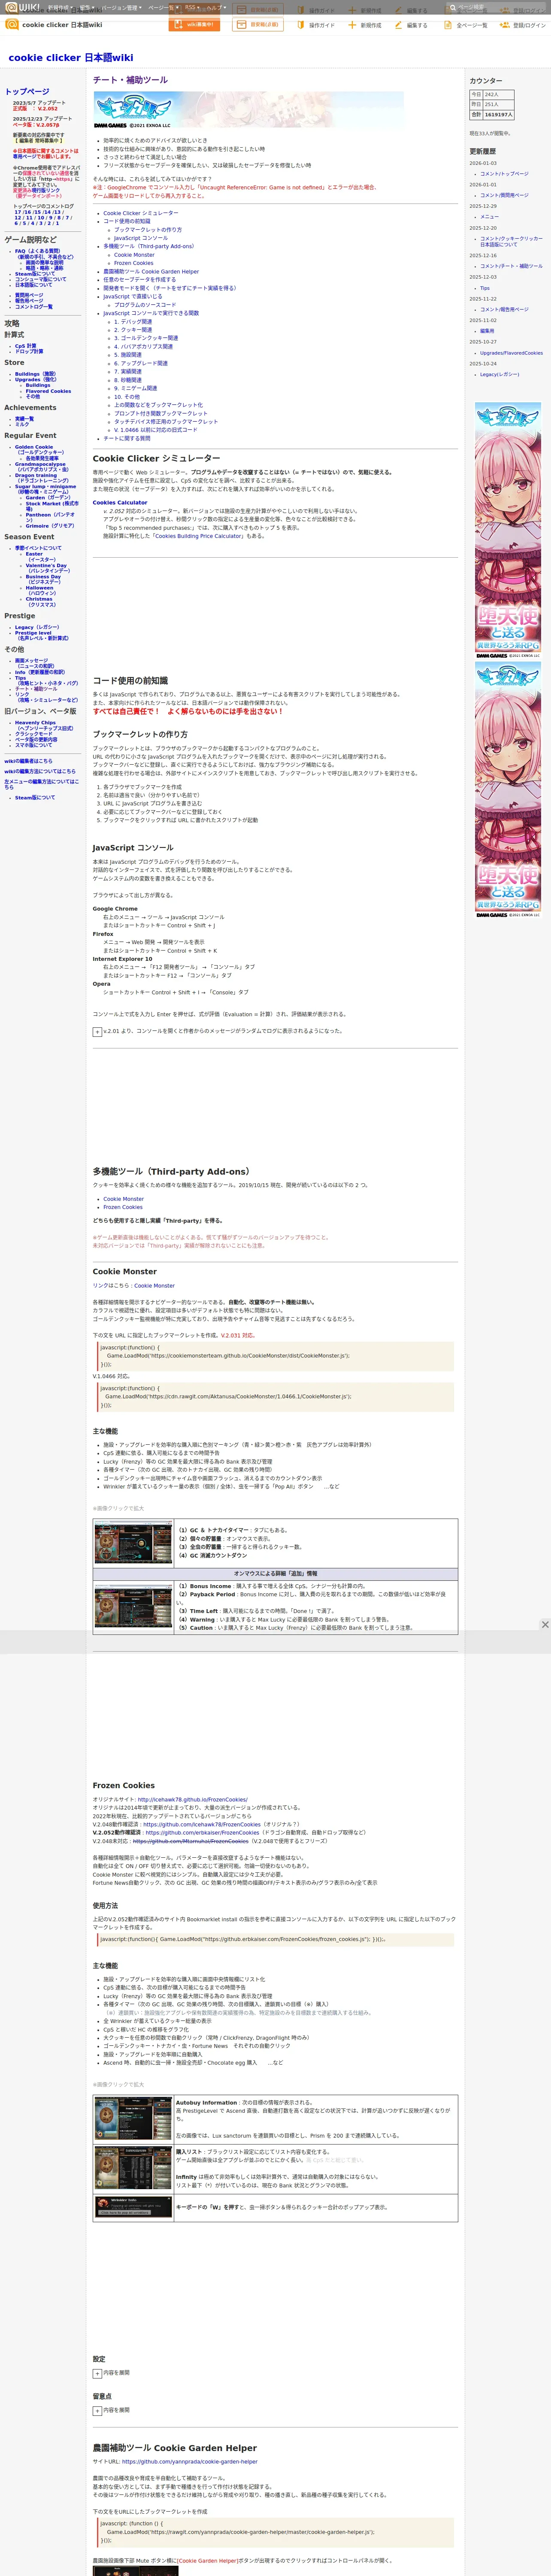The height and width of the screenshot is (2576, 551).
Task: Jump to 農園補助ツール Cookie Garden Helper in contents
Action: click(x=151, y=272)
